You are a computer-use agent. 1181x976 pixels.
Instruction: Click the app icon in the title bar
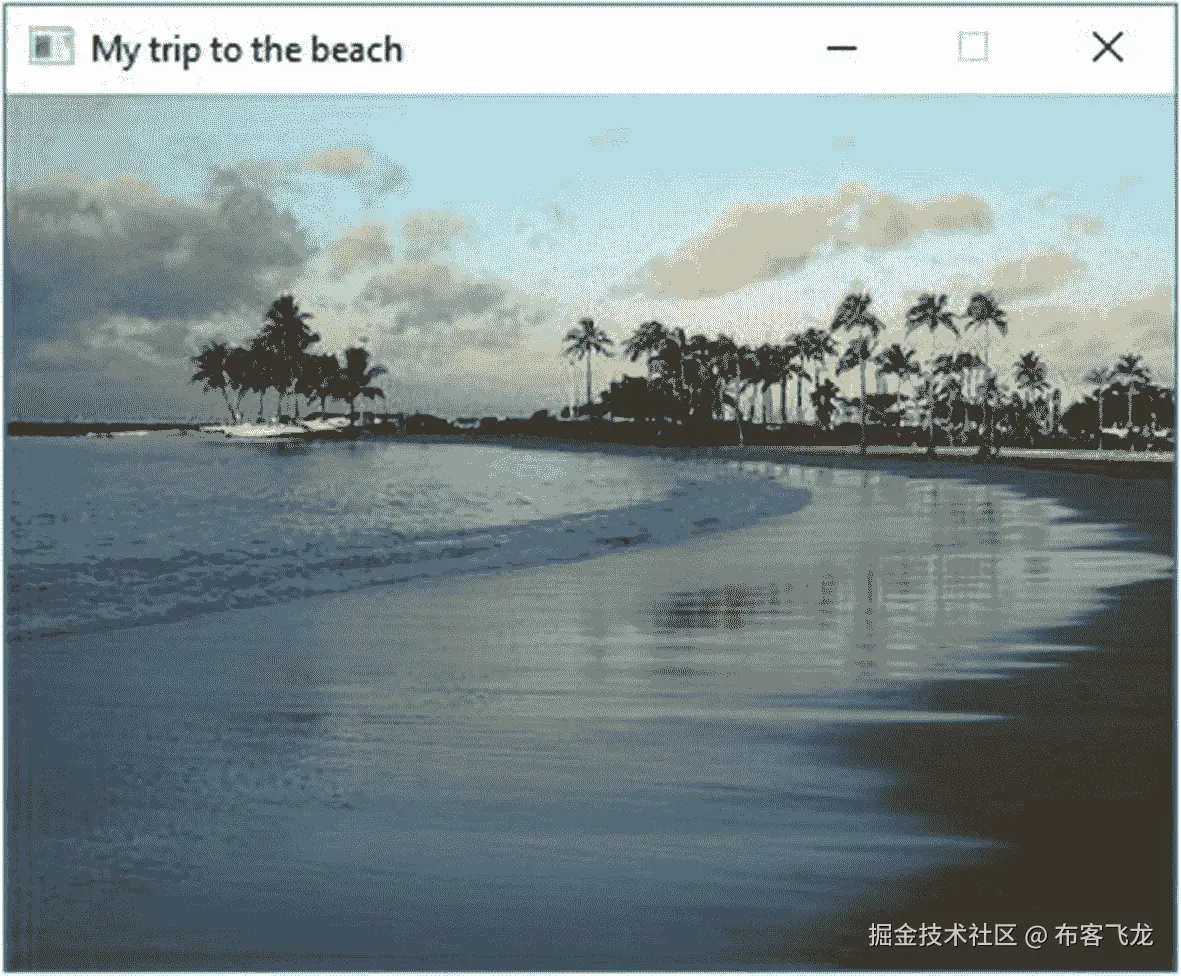[x=51, y=47]
